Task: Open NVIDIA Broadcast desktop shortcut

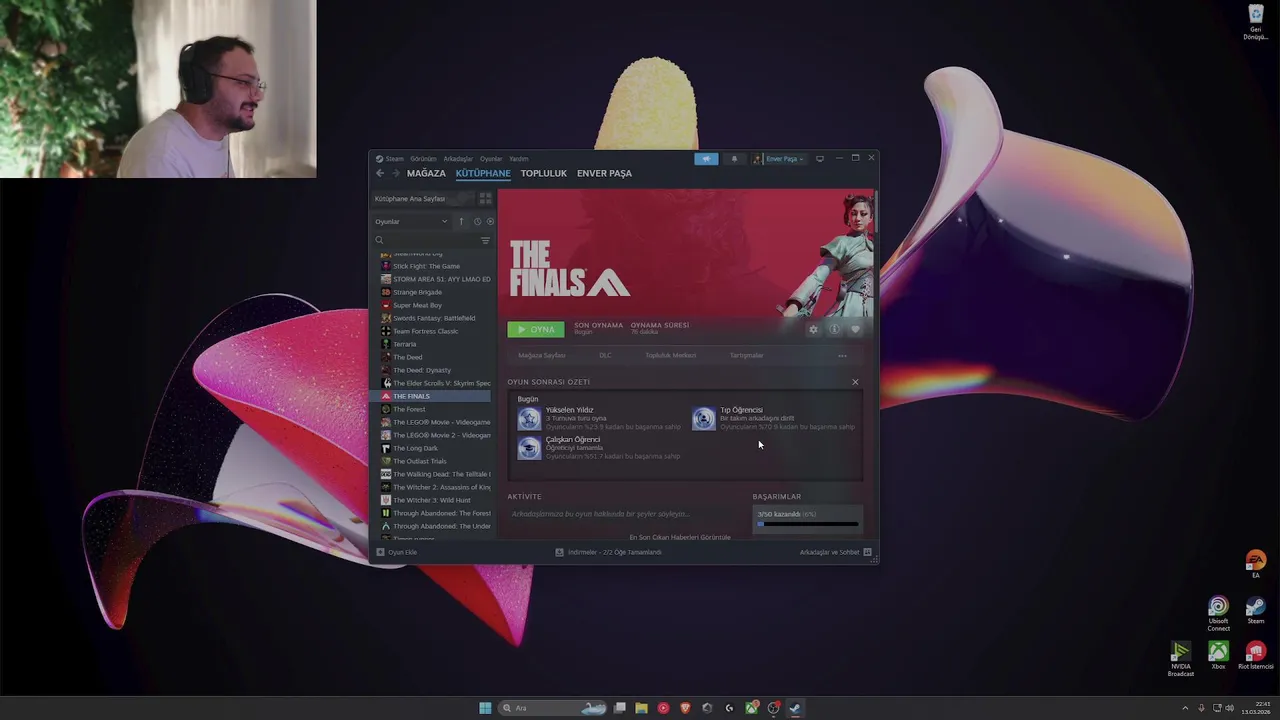Action: coord(1181,660)
